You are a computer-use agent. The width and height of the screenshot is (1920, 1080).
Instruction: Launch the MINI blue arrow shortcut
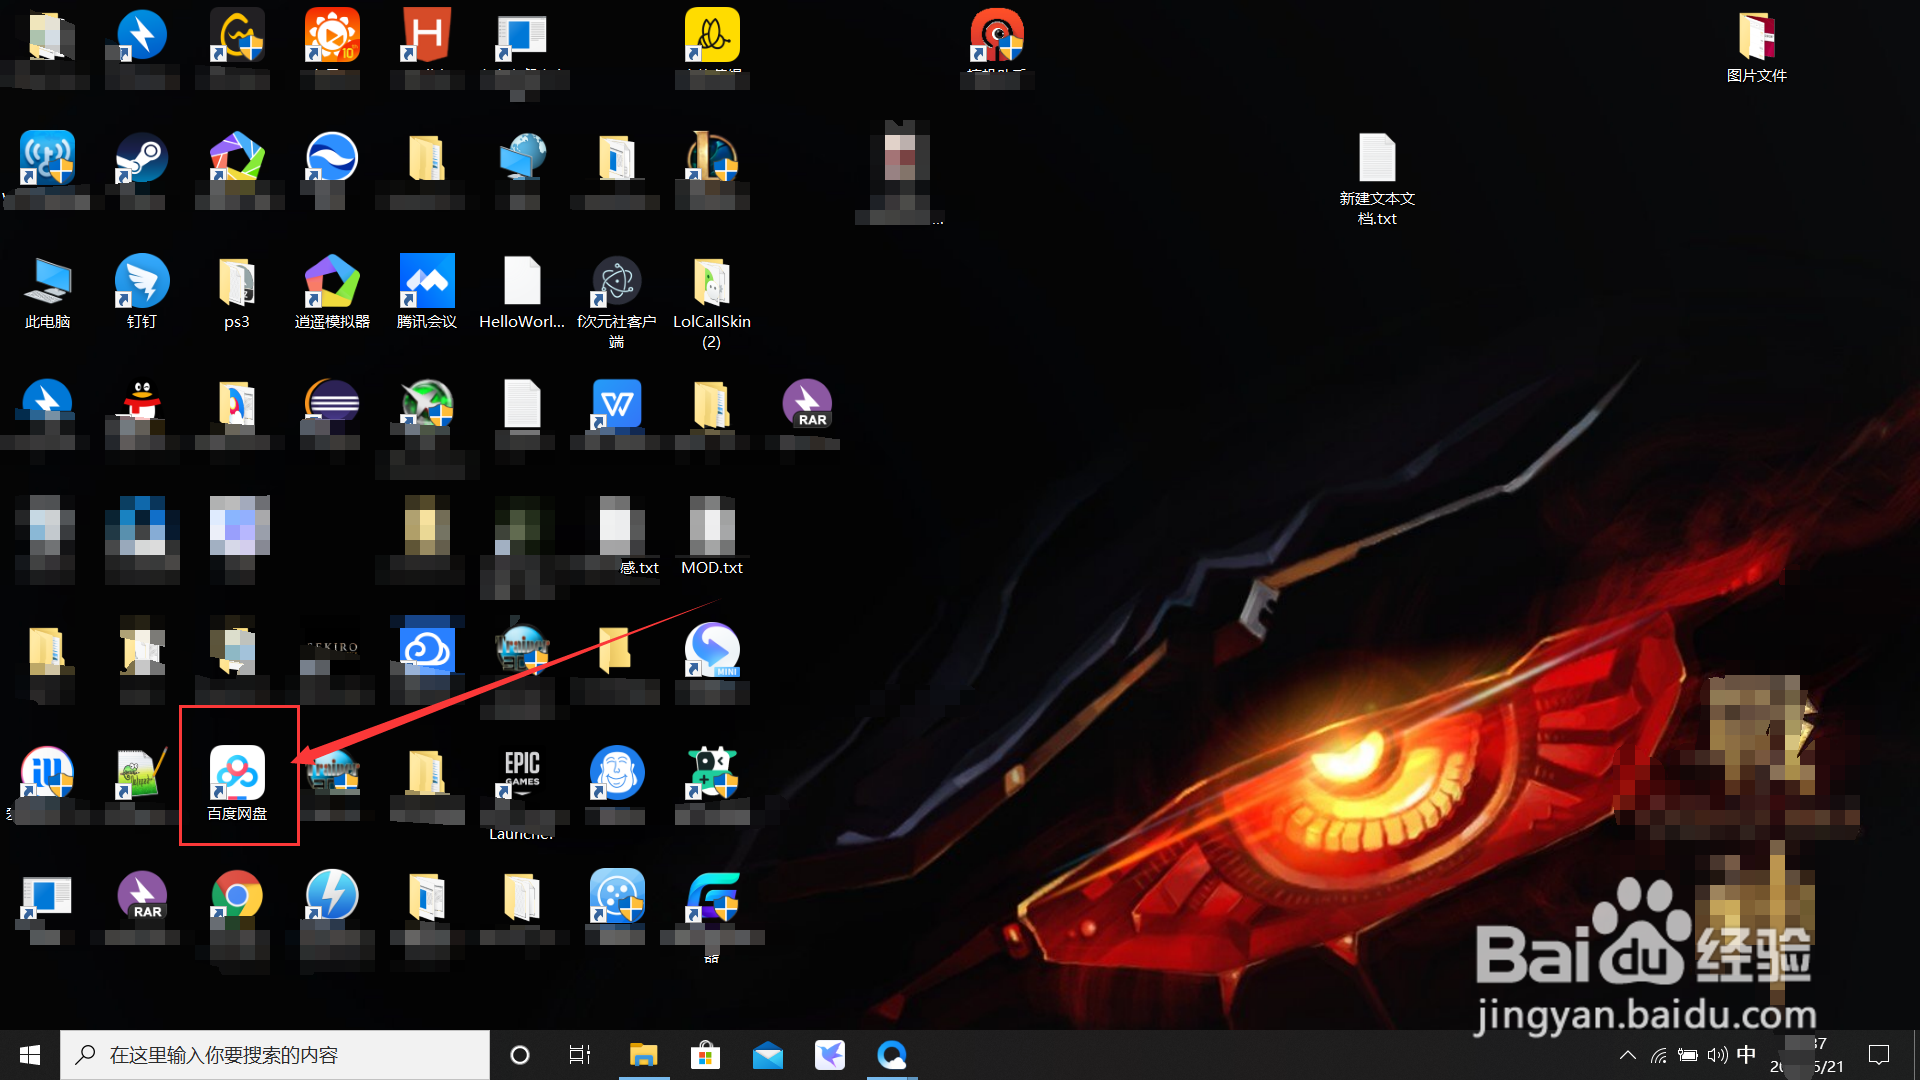pos(712,651)
